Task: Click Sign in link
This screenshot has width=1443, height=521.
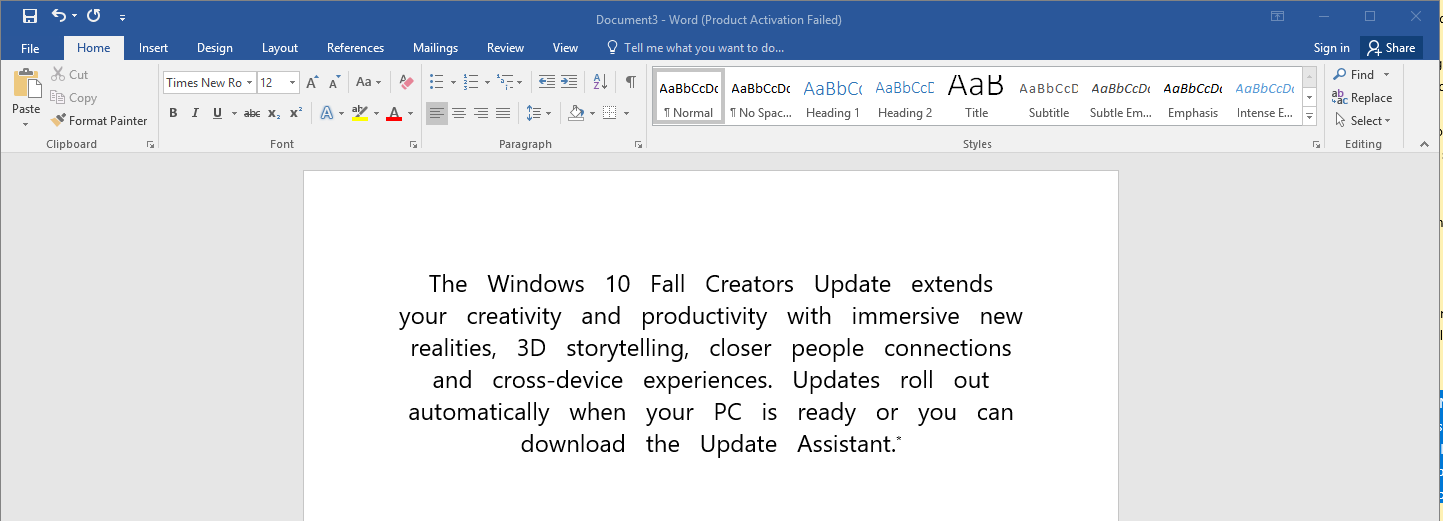Action: coord(1331,48)
